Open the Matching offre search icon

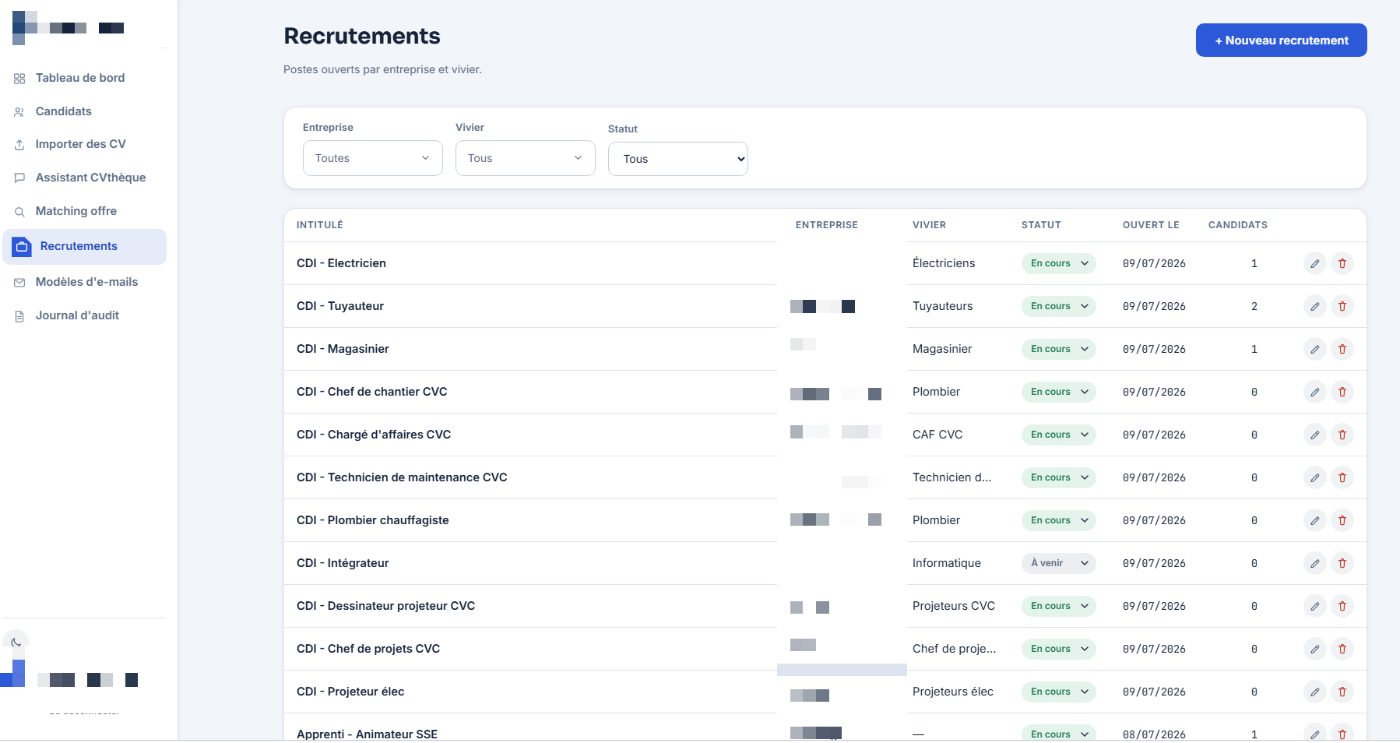[x=19, y=212]
